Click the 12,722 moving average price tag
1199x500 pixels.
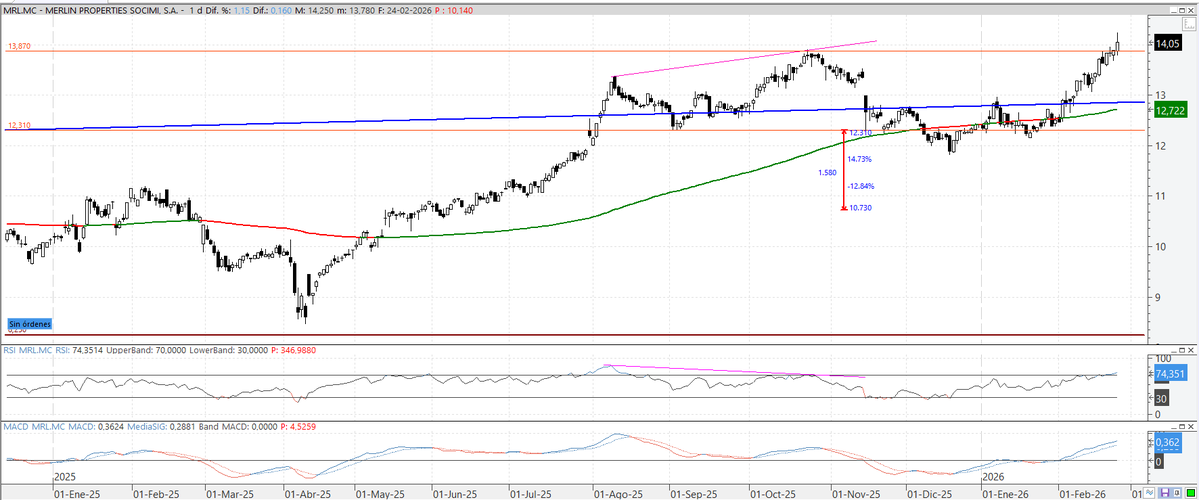[1170, 111]
